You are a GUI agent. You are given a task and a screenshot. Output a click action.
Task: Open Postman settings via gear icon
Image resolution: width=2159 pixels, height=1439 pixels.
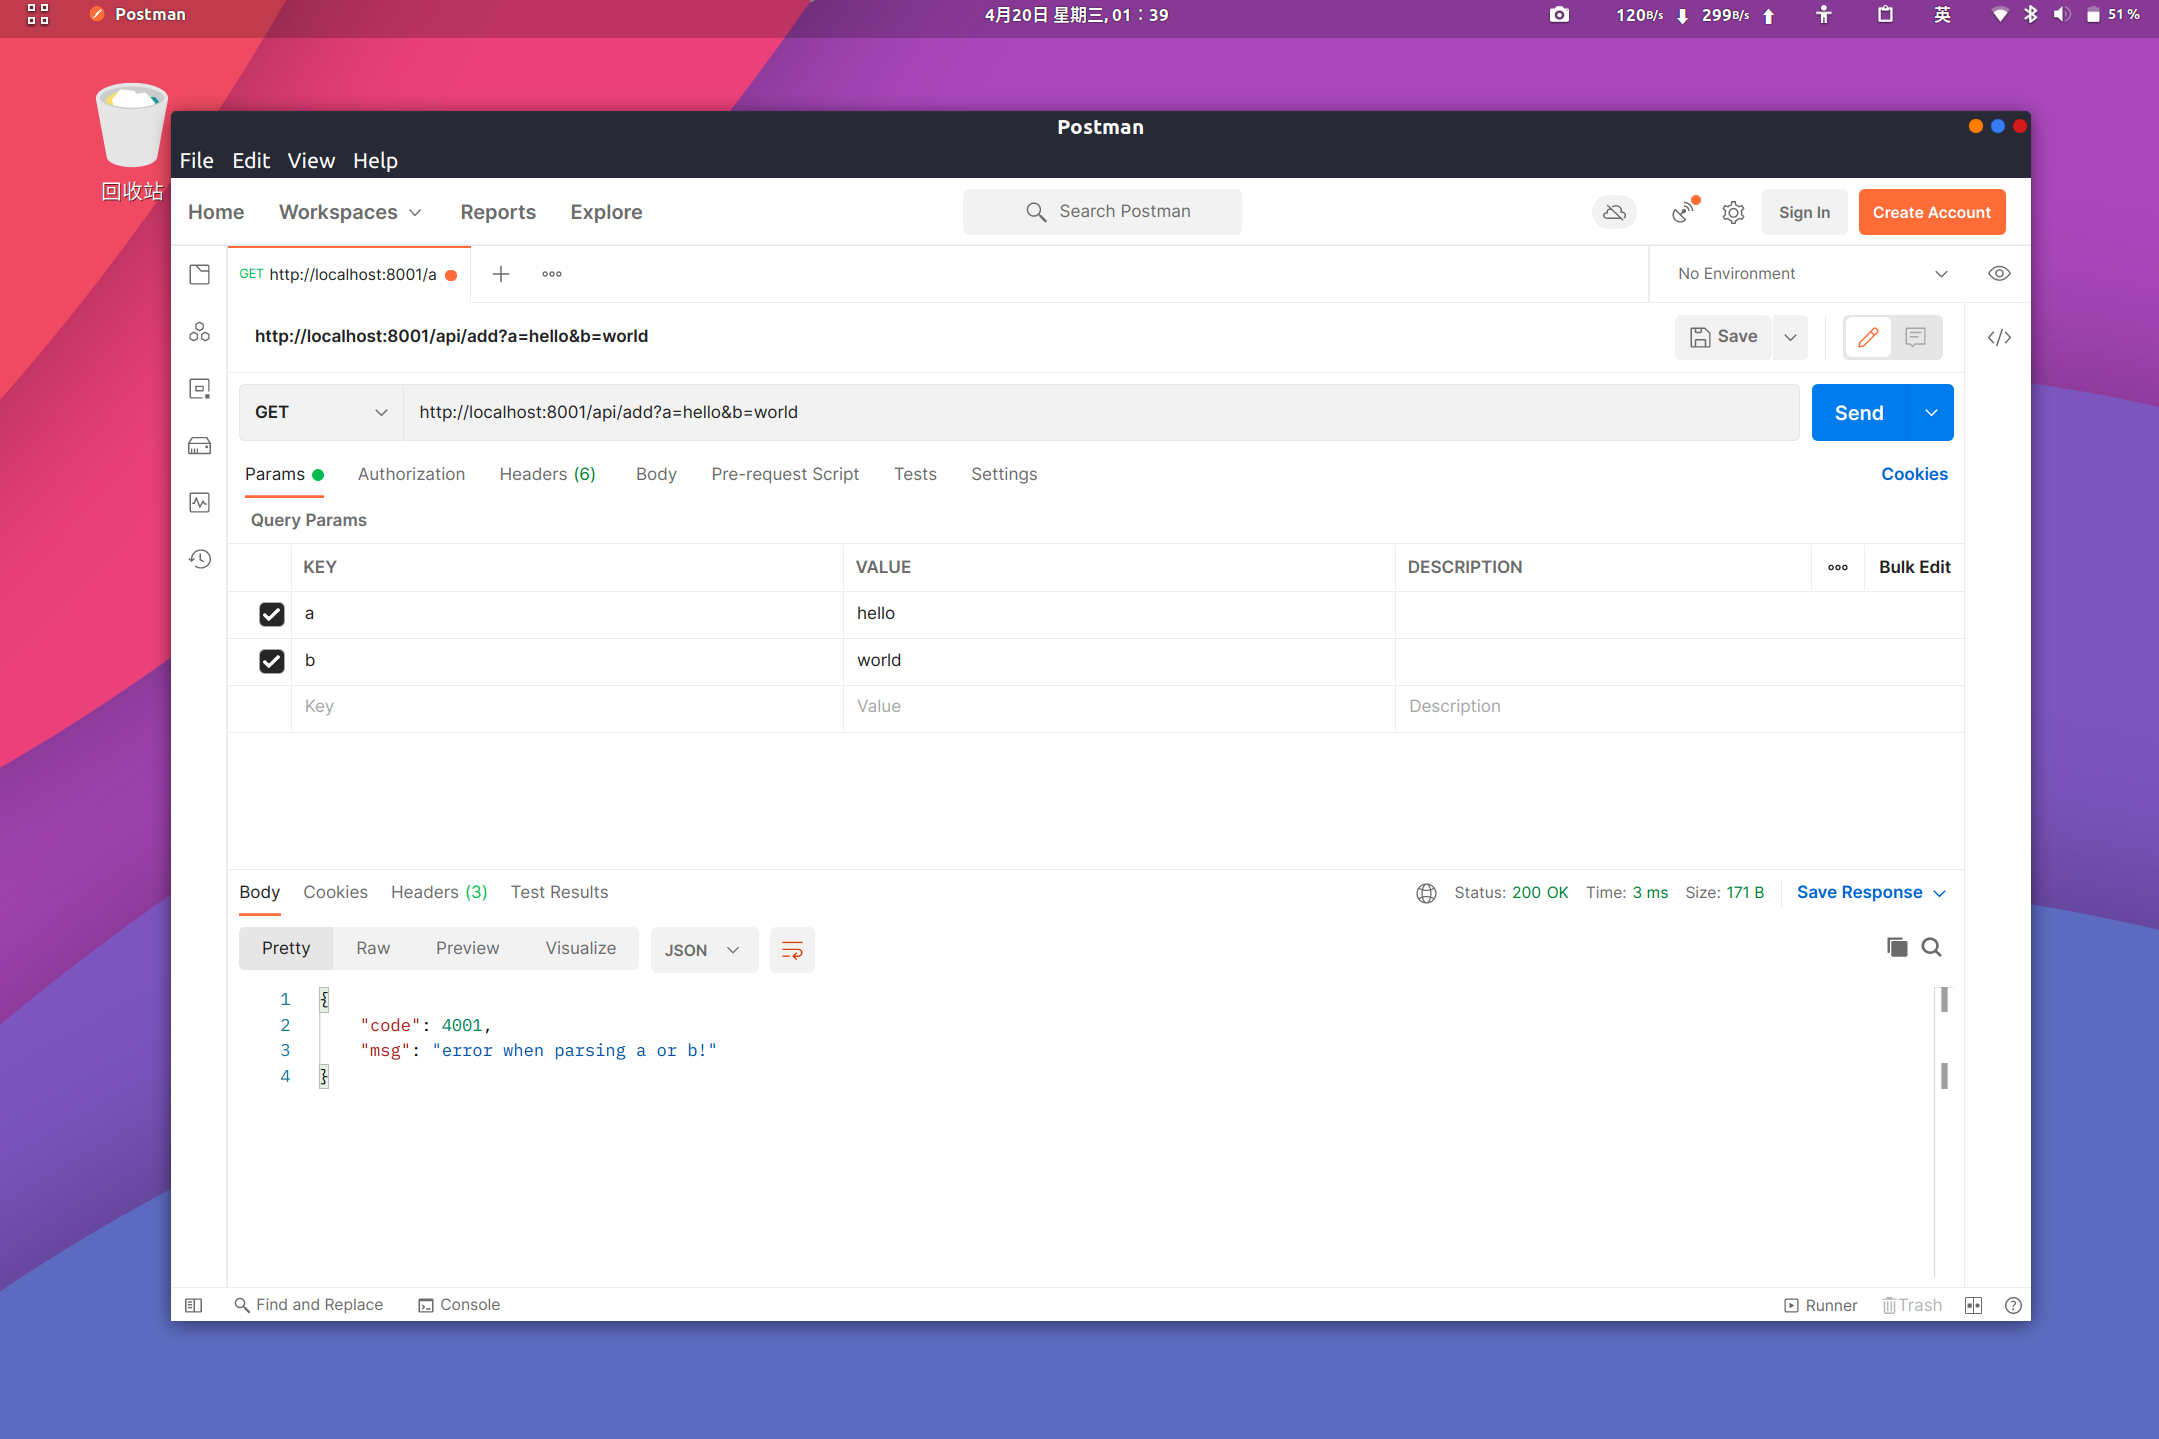1733,212
